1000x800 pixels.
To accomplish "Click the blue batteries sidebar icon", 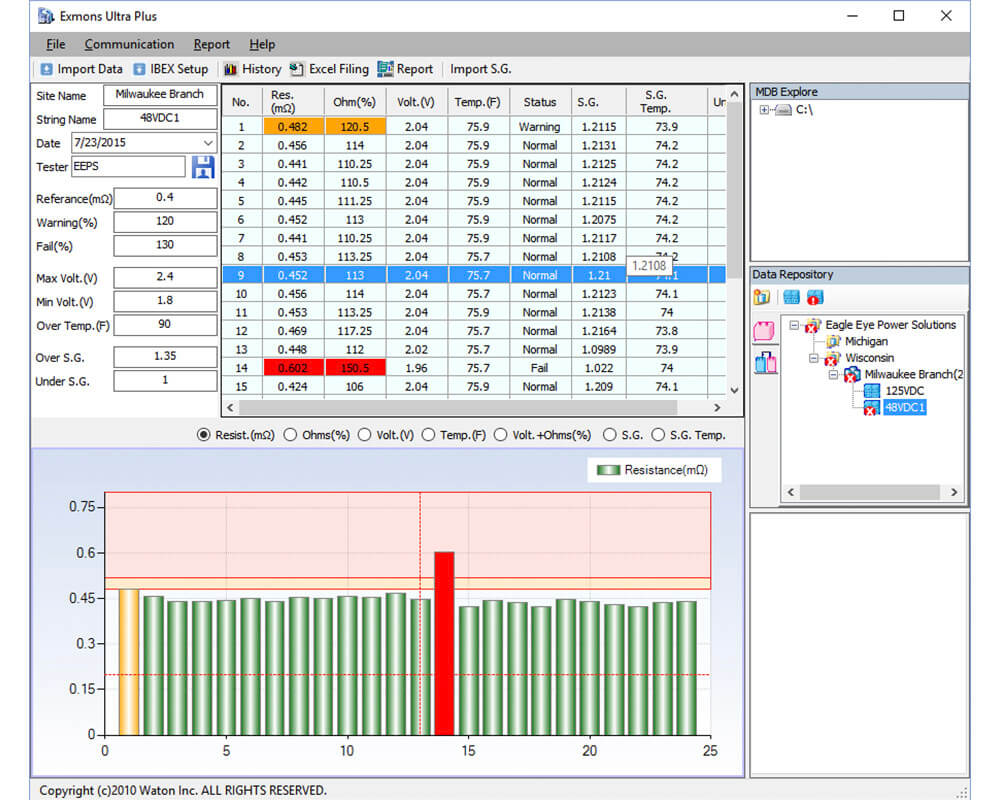I will click(765, 362).
